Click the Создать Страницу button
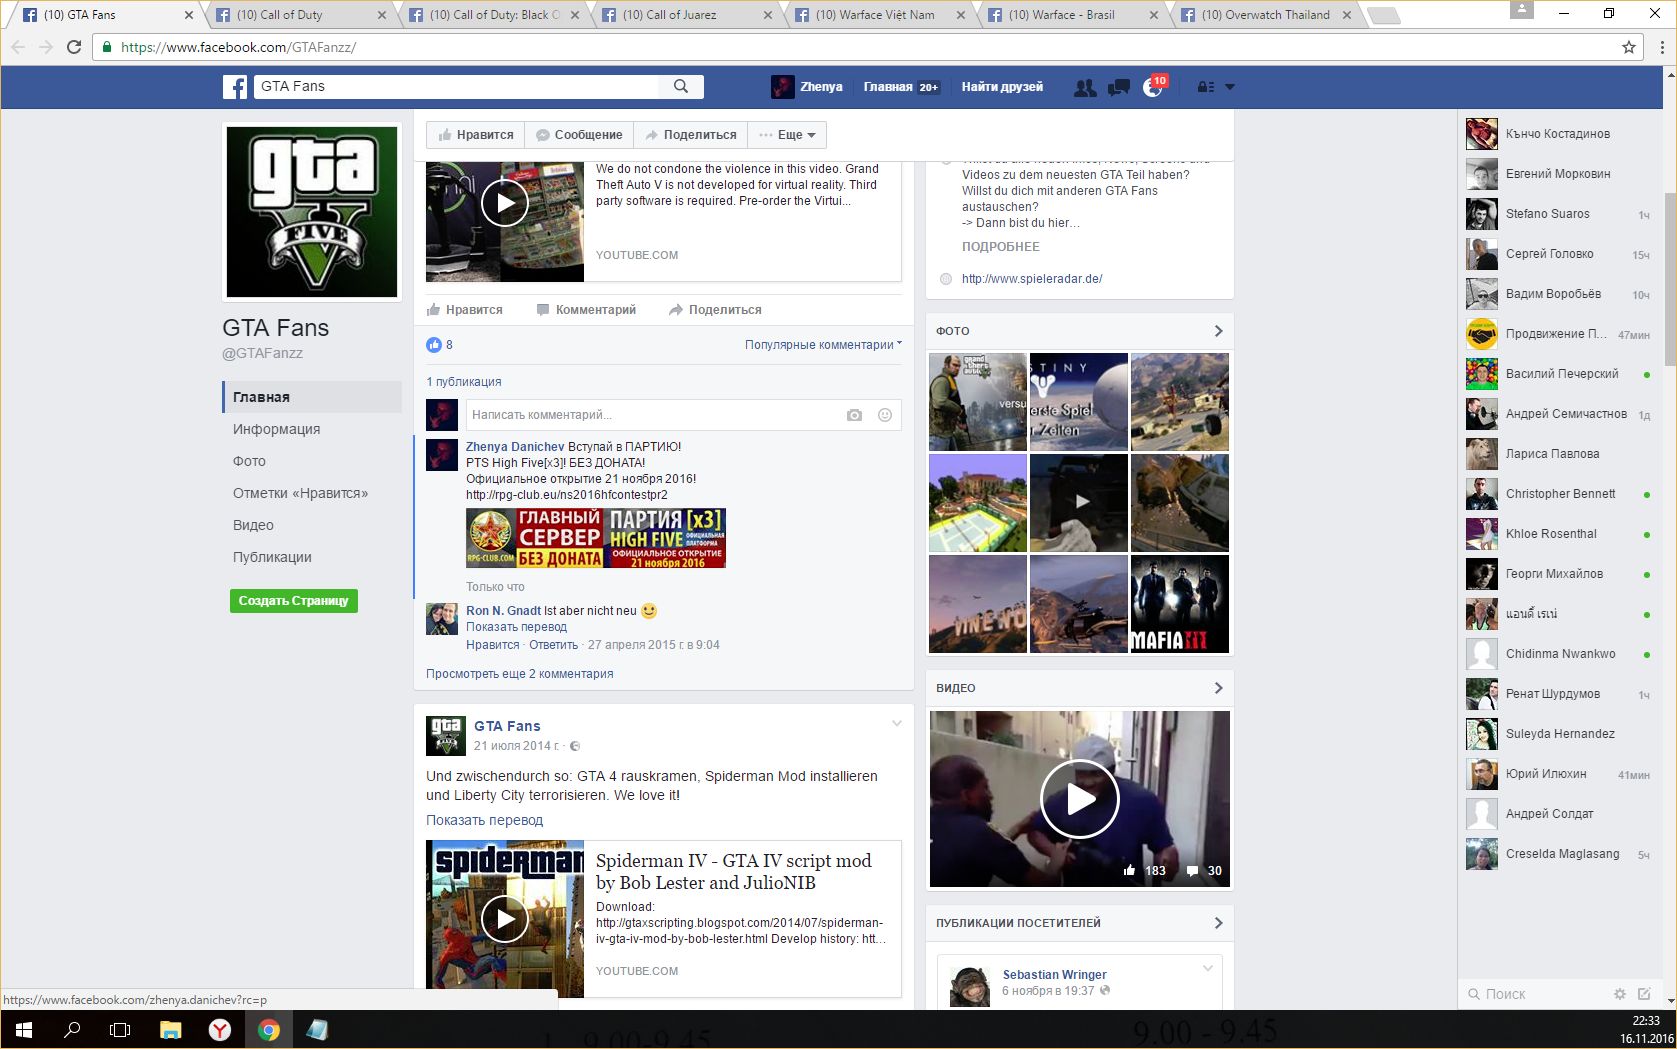Image resolution: width=1677 pixels, height=1049 pixels. 294,601
